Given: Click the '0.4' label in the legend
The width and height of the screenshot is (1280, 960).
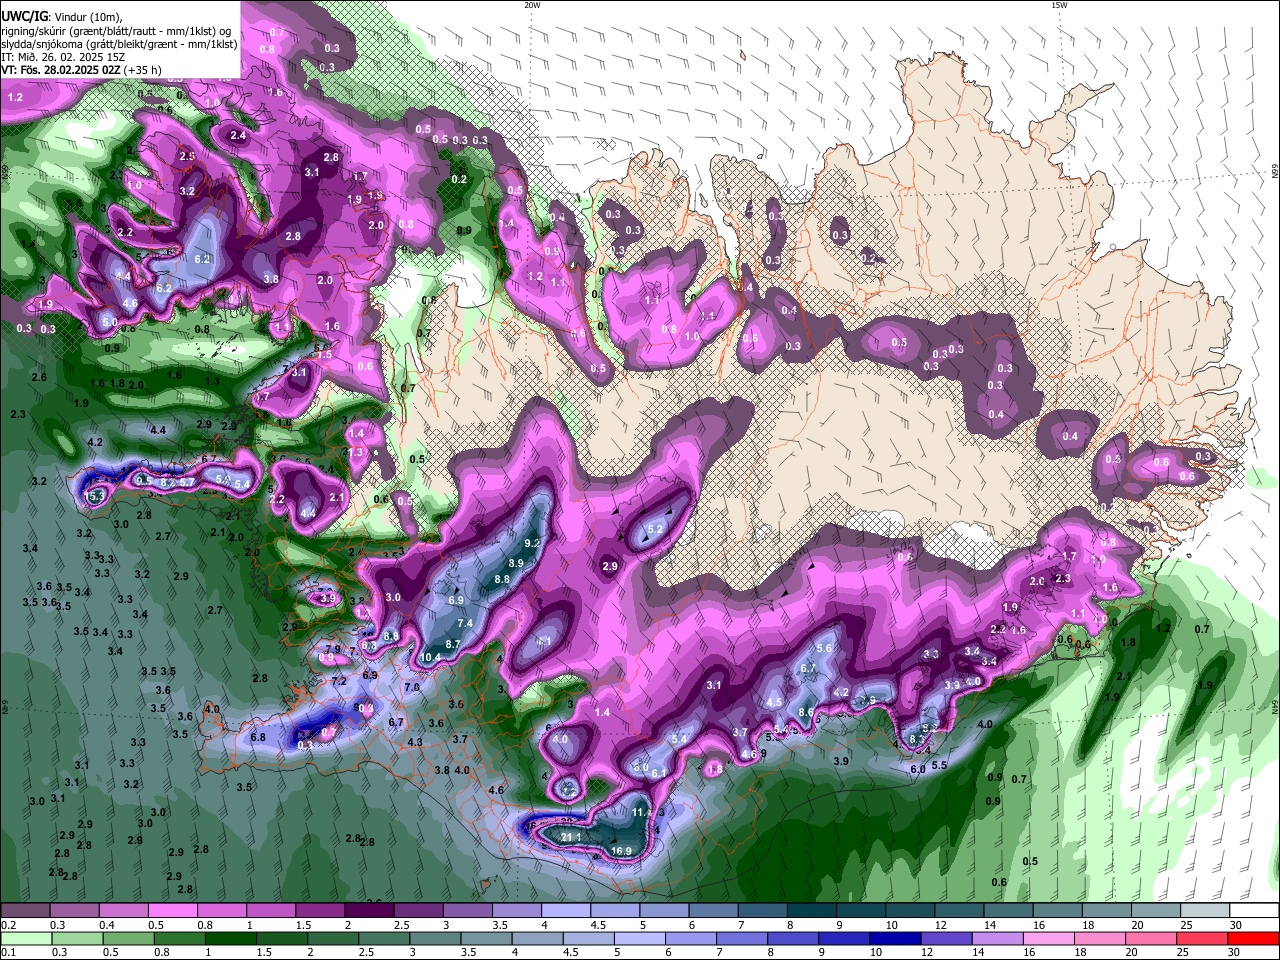Looking at the screenshot, I should (x=107, y=925).
